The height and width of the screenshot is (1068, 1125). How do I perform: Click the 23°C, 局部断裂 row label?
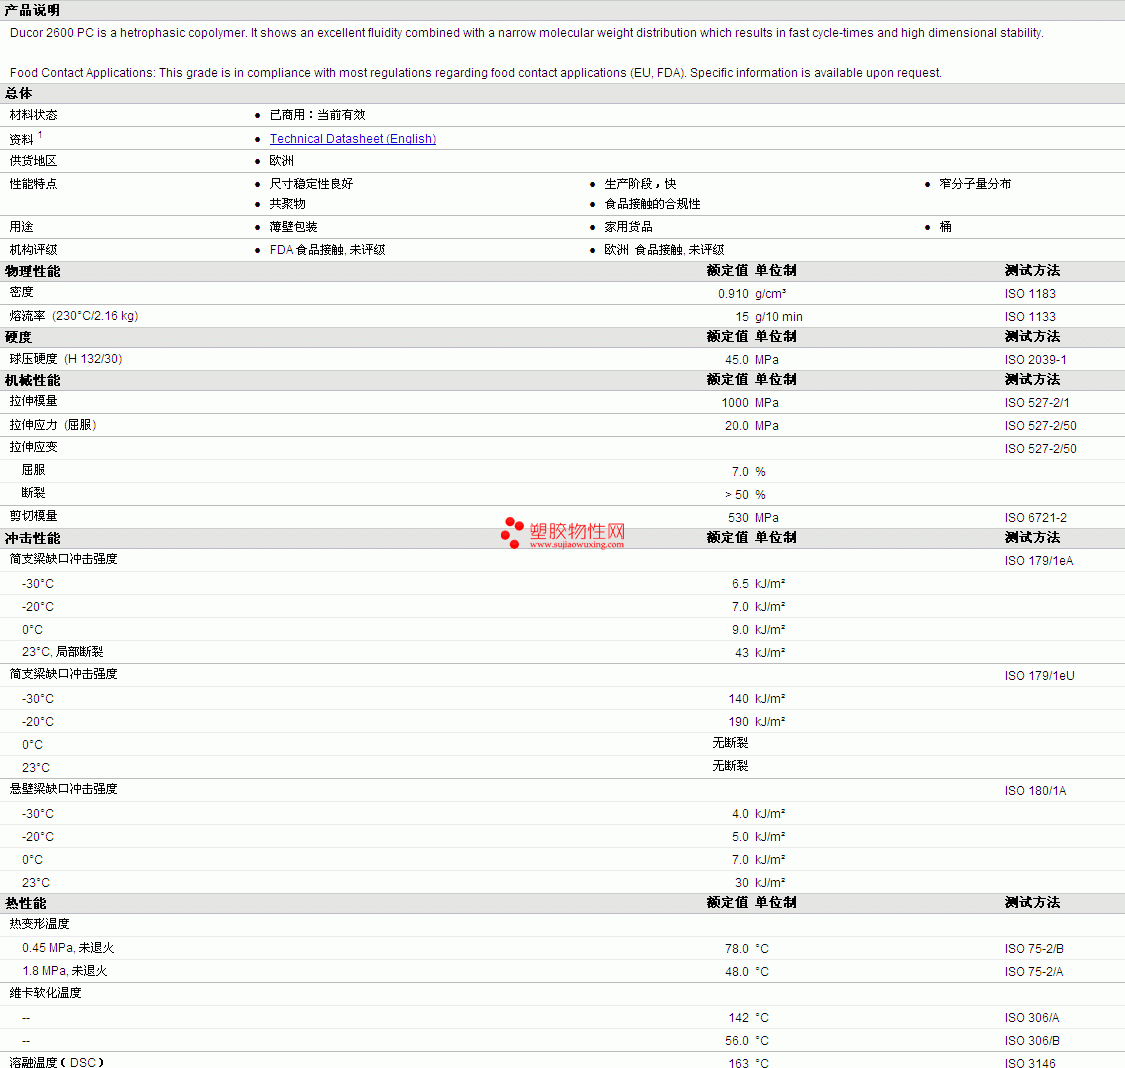[x=62, y=651]
